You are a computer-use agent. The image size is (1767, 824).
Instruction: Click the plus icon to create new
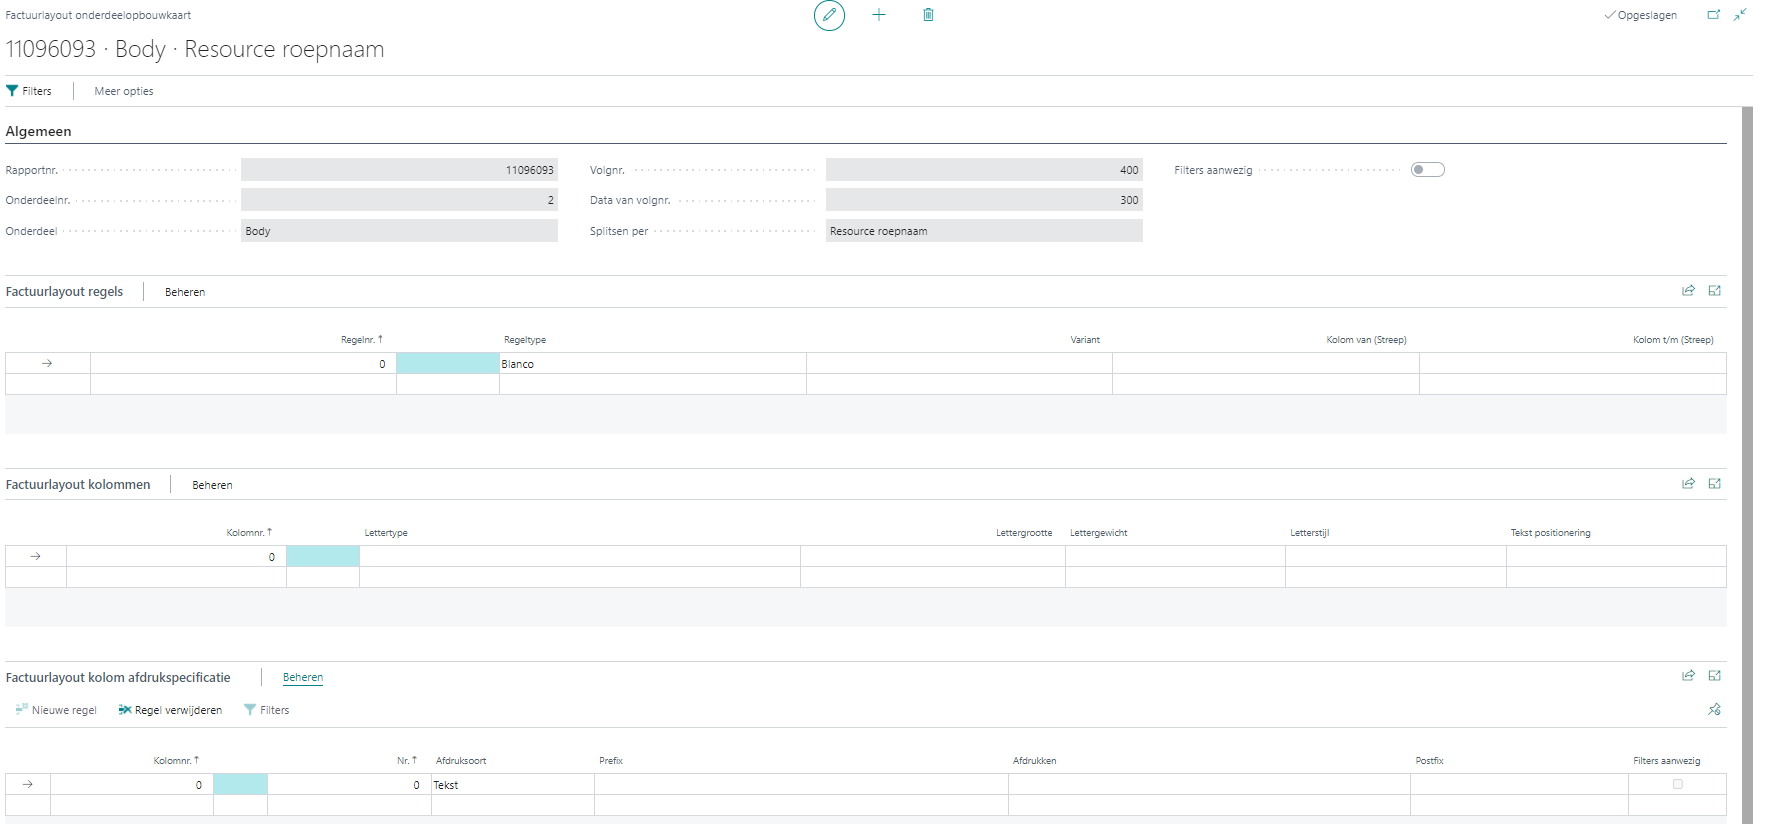(879, 15)
